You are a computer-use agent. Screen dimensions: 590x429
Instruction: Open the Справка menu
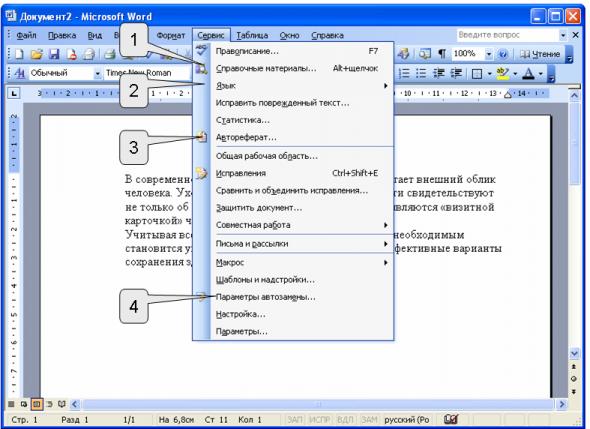coord(327,35)
